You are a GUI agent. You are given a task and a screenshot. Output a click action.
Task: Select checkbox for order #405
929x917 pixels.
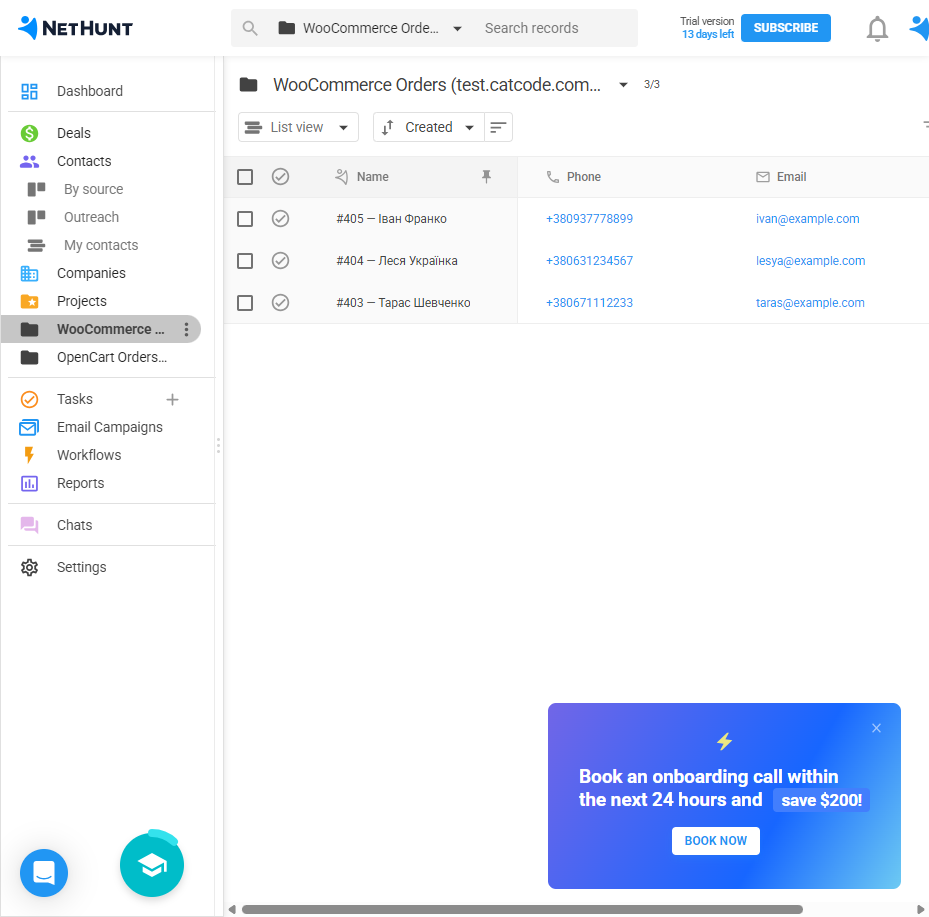pyautogui.click(x=245, y=219)
